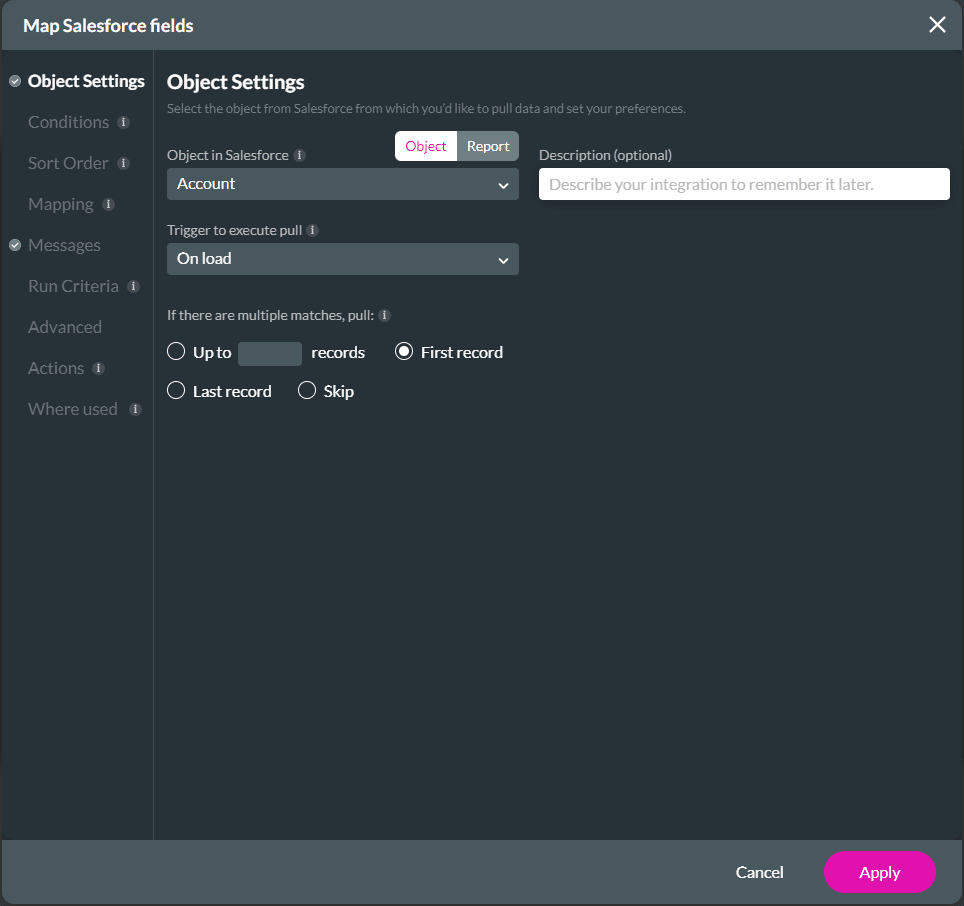964x906 pixels.
Task: Open the Conditions info tooltip icon
Action: click(122, 122)
